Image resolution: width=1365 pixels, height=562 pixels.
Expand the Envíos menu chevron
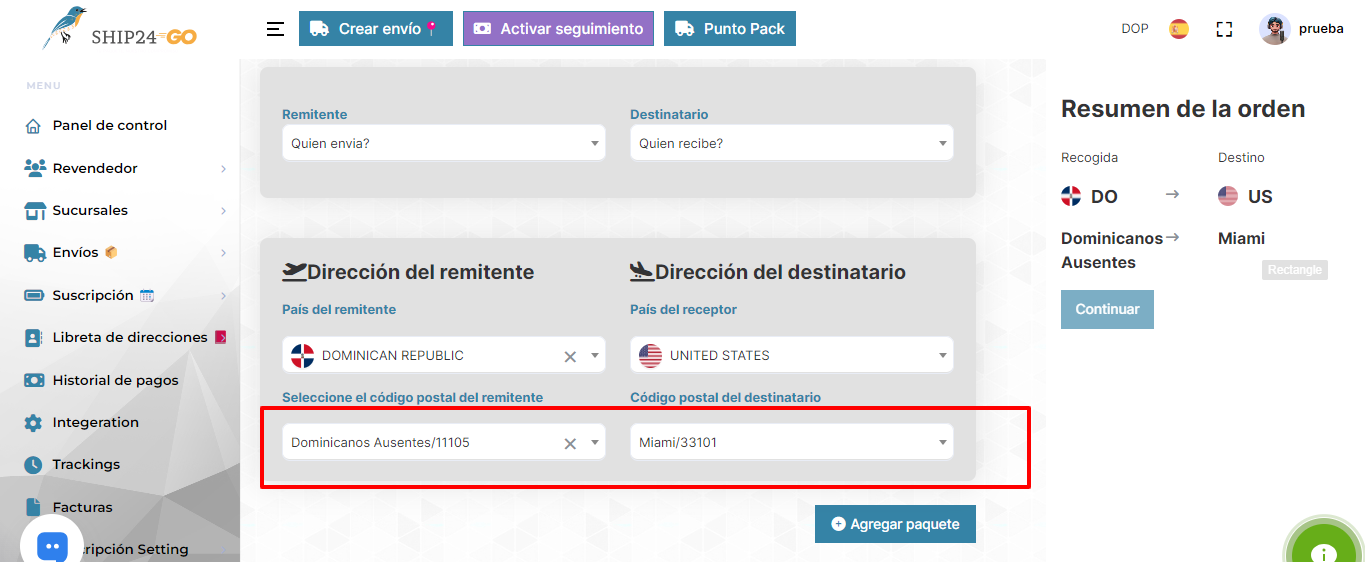point(224,253)
